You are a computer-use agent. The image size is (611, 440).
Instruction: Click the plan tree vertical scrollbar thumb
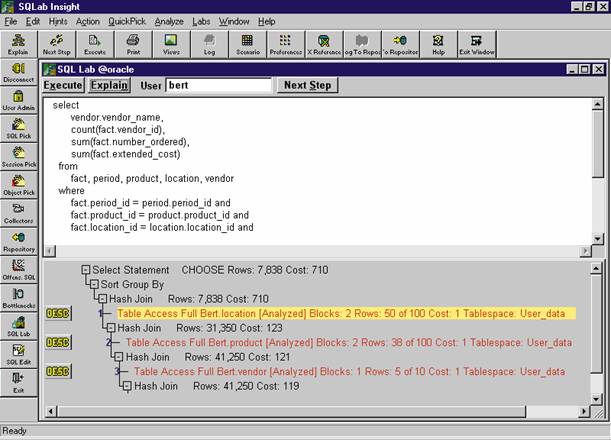596,323
